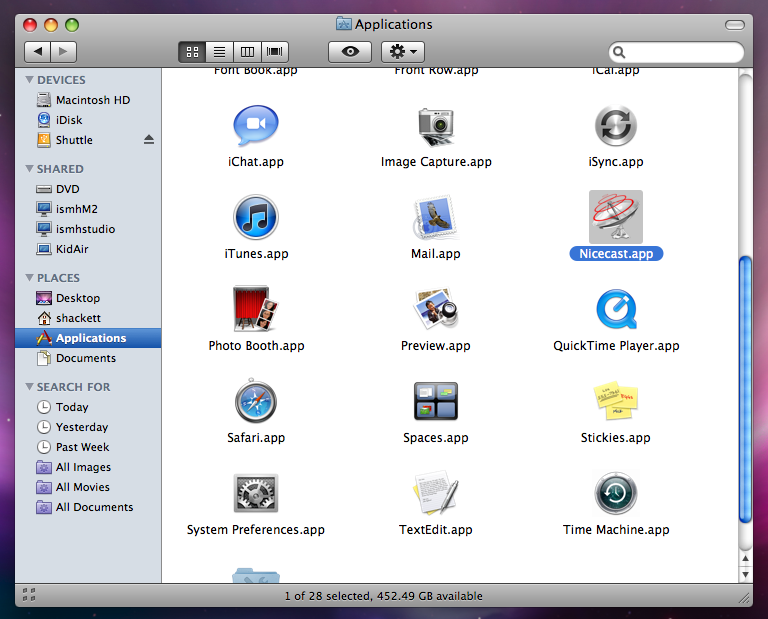This screenshot has width=768, height=619.
Task: Select the Safari.app compass icon
Action: (256, 401)
